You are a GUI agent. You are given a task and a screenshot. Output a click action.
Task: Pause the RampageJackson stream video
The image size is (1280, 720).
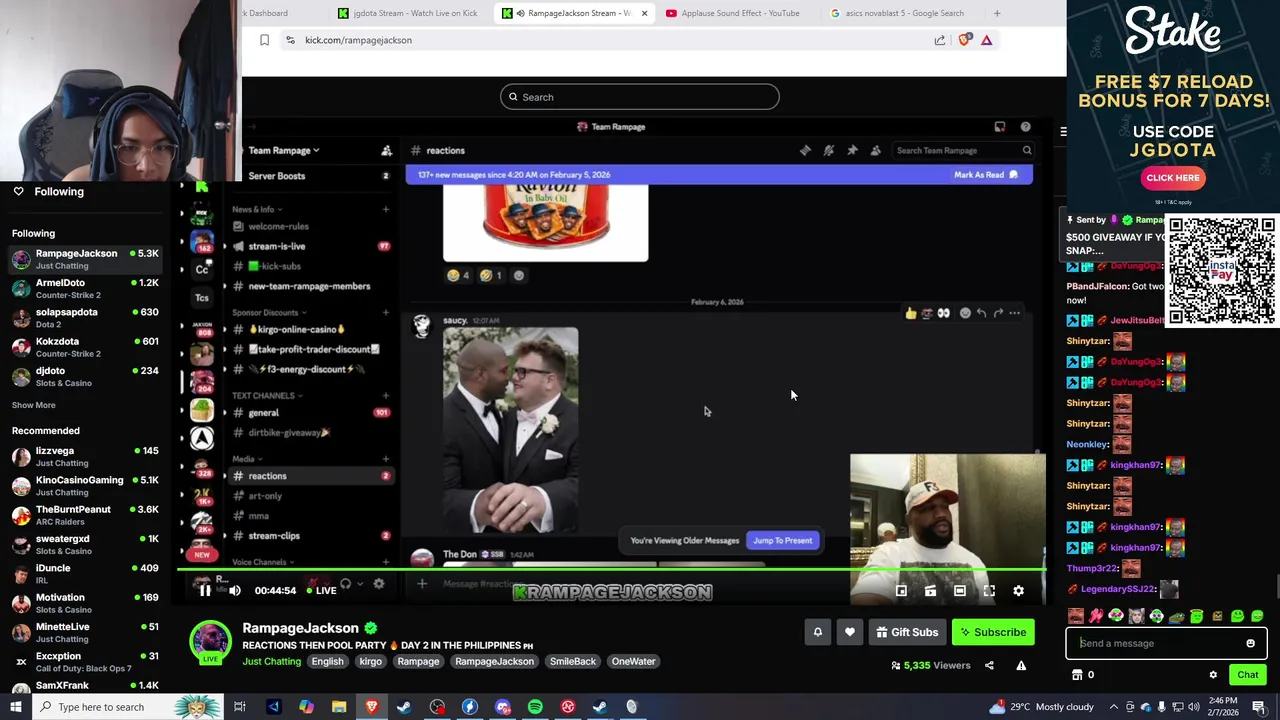click(x=204, y=590)
